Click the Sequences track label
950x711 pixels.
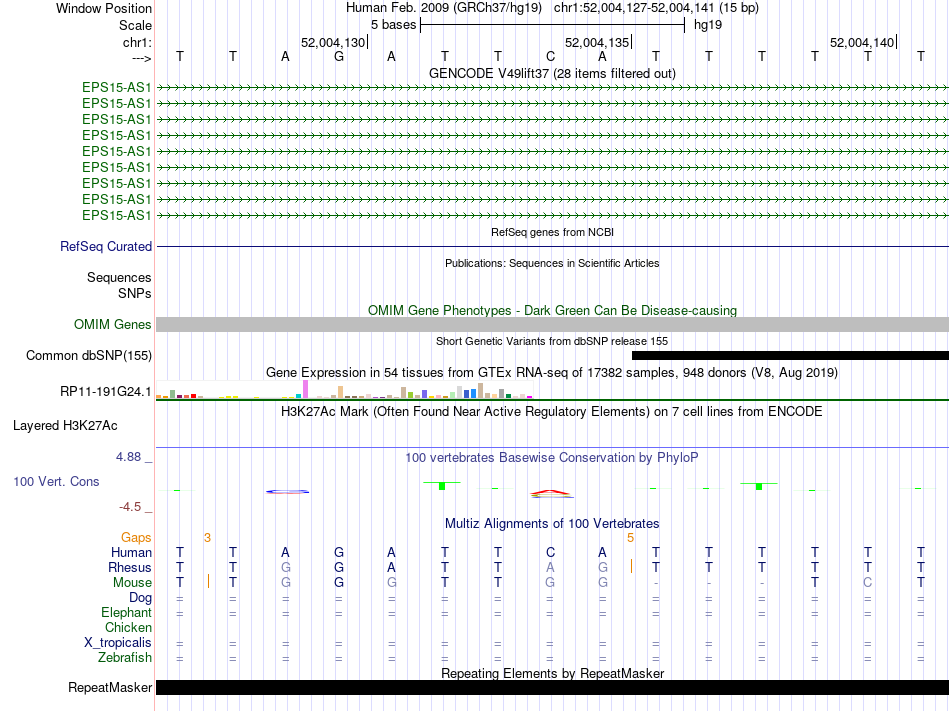click(x=119, y=277)
